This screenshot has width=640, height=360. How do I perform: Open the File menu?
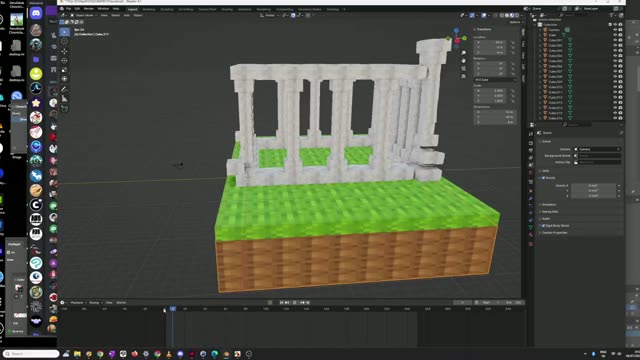tap(68, 9)
